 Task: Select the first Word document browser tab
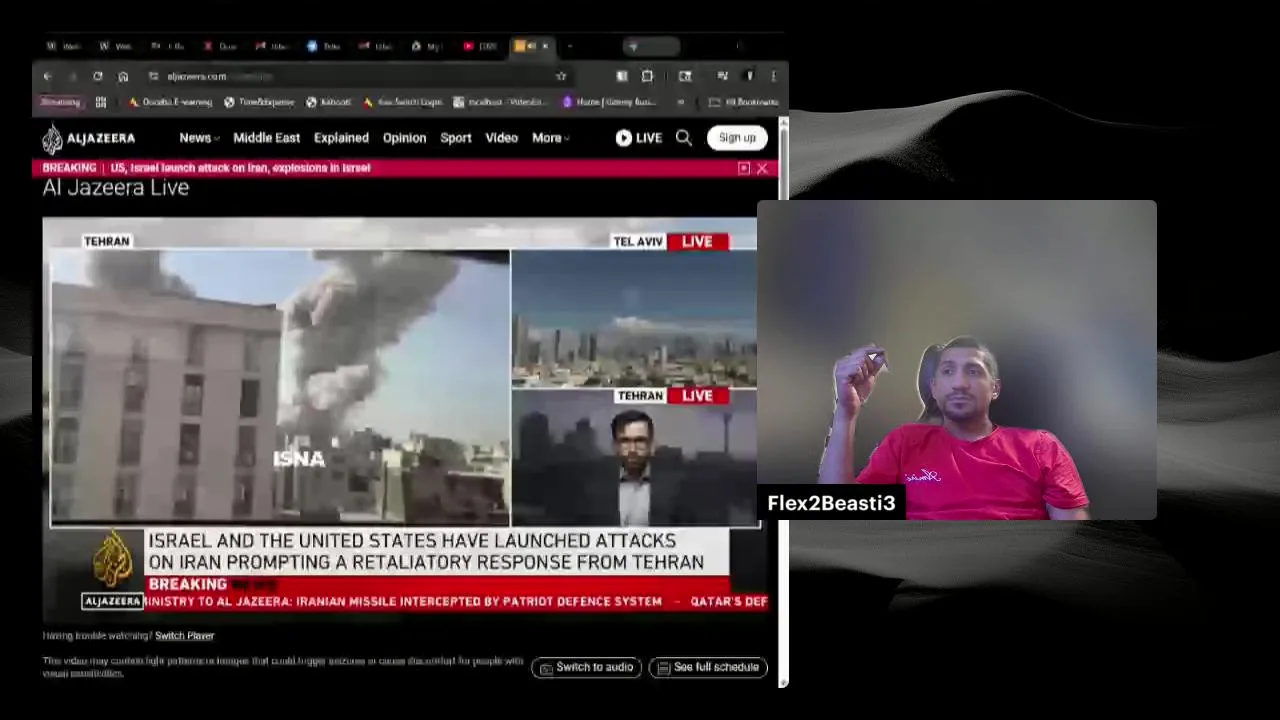(x=65, y=46)
